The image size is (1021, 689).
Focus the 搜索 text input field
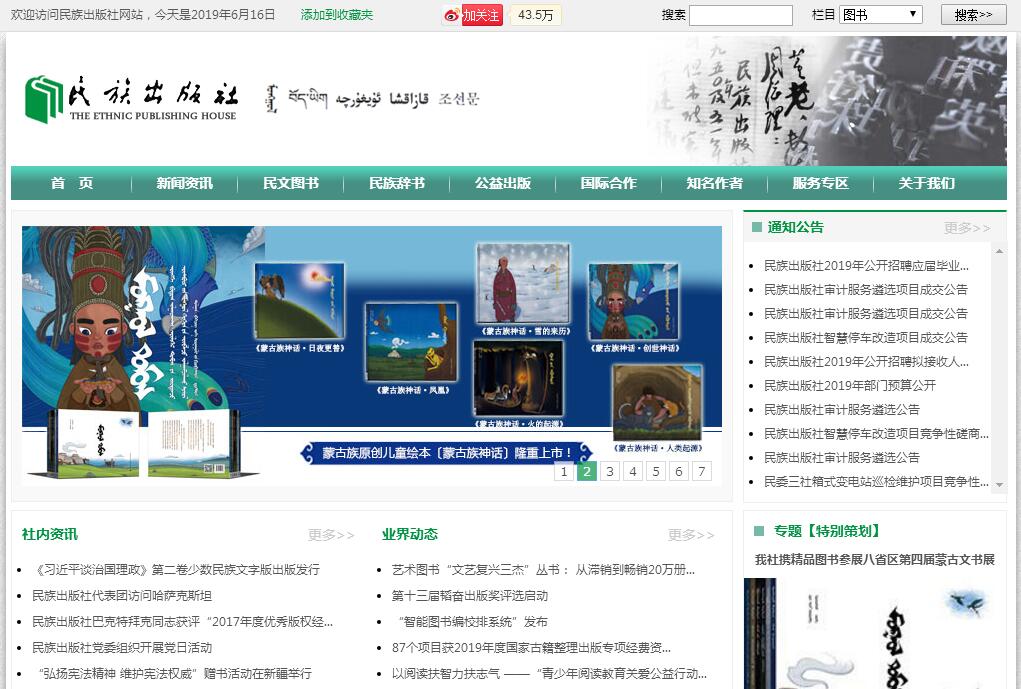pyautogui.click(x=740, y=15)
